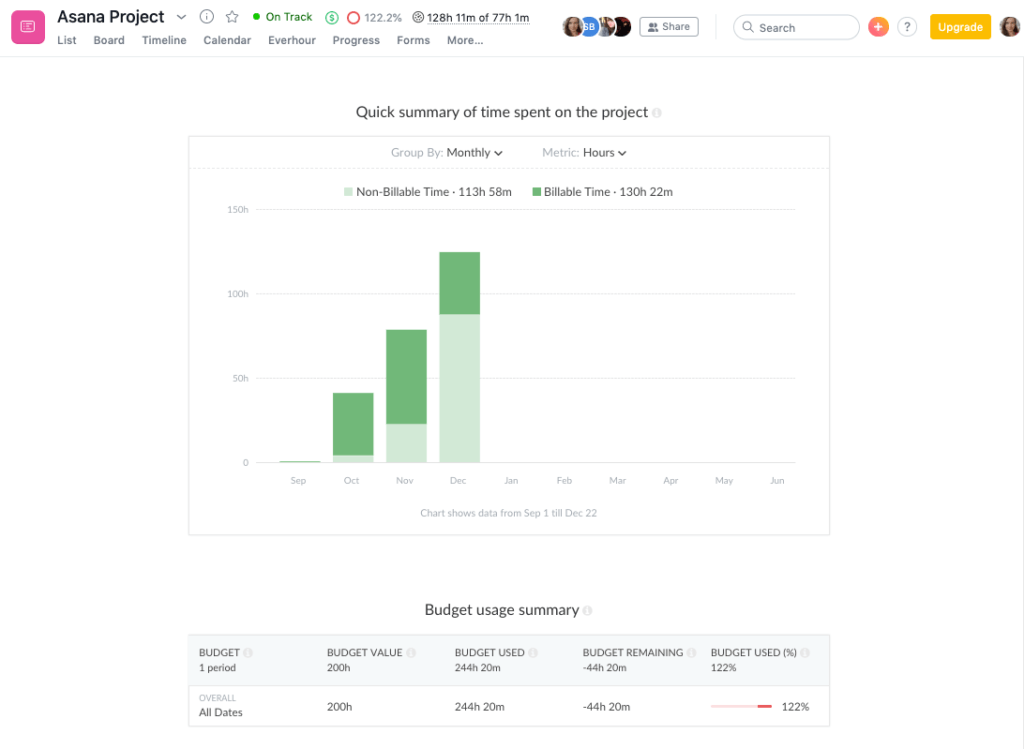Click the red 122% budget progress bar
Image resolution: width=1024 pixels, height=749 pixels.
point(740,705)
